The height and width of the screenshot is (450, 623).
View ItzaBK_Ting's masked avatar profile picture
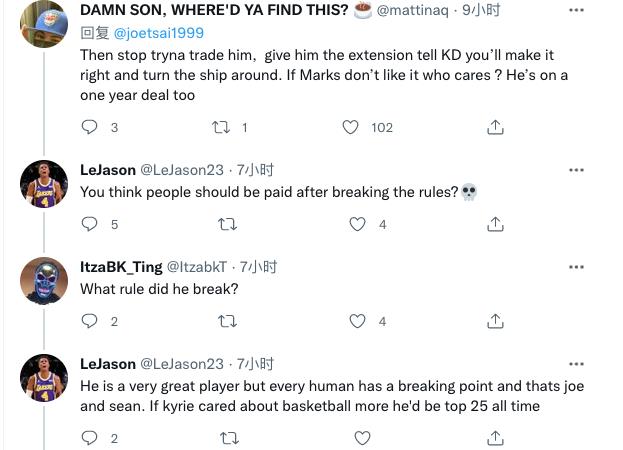click(x=44, y=282)
